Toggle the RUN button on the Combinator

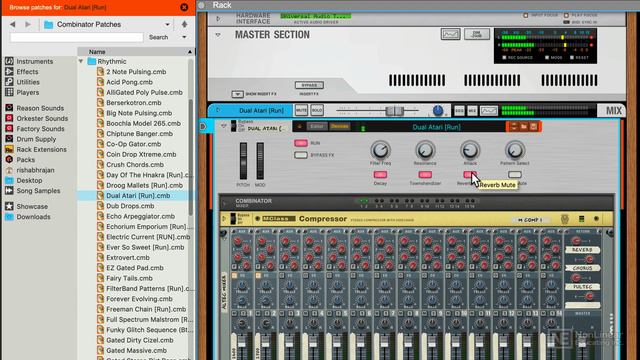pos(301,143)
